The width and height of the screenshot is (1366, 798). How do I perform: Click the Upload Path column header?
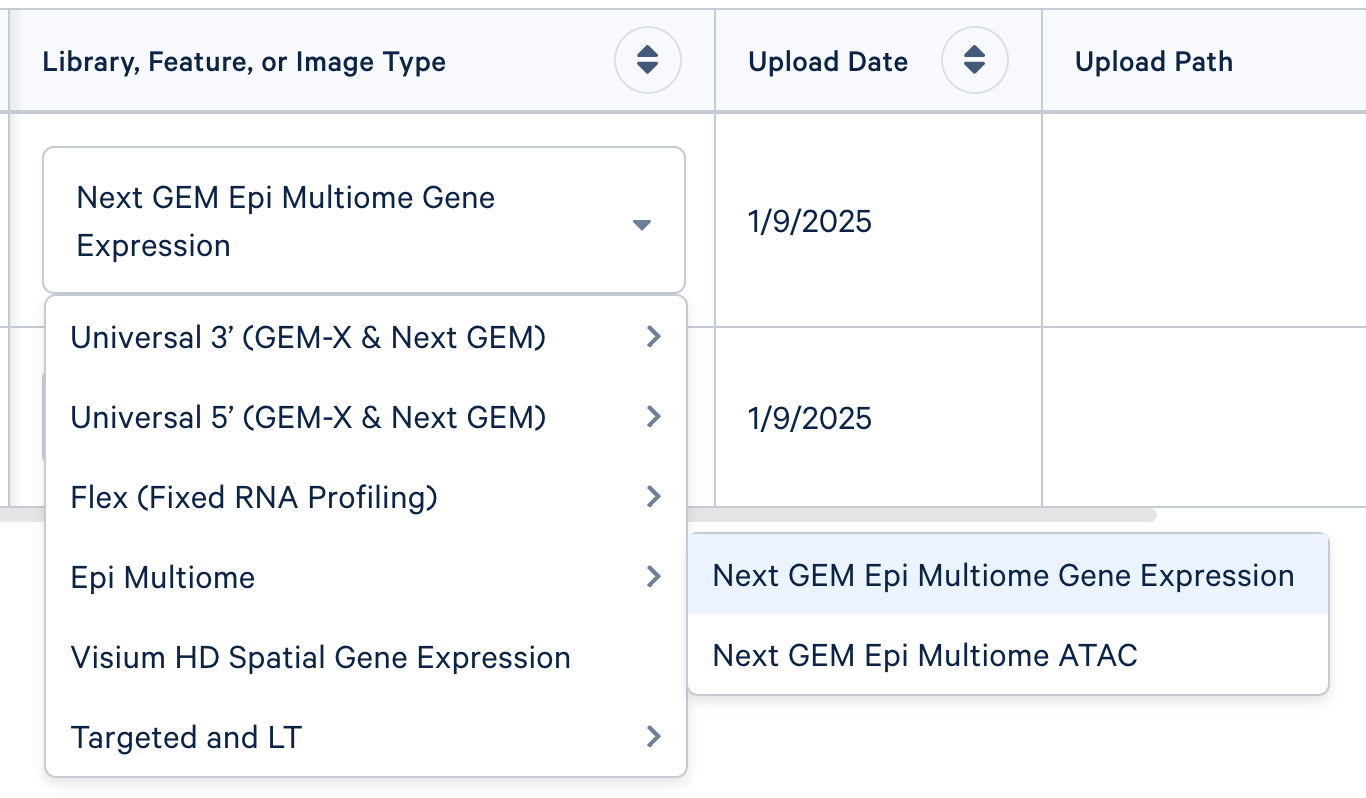click(1153, 61)
